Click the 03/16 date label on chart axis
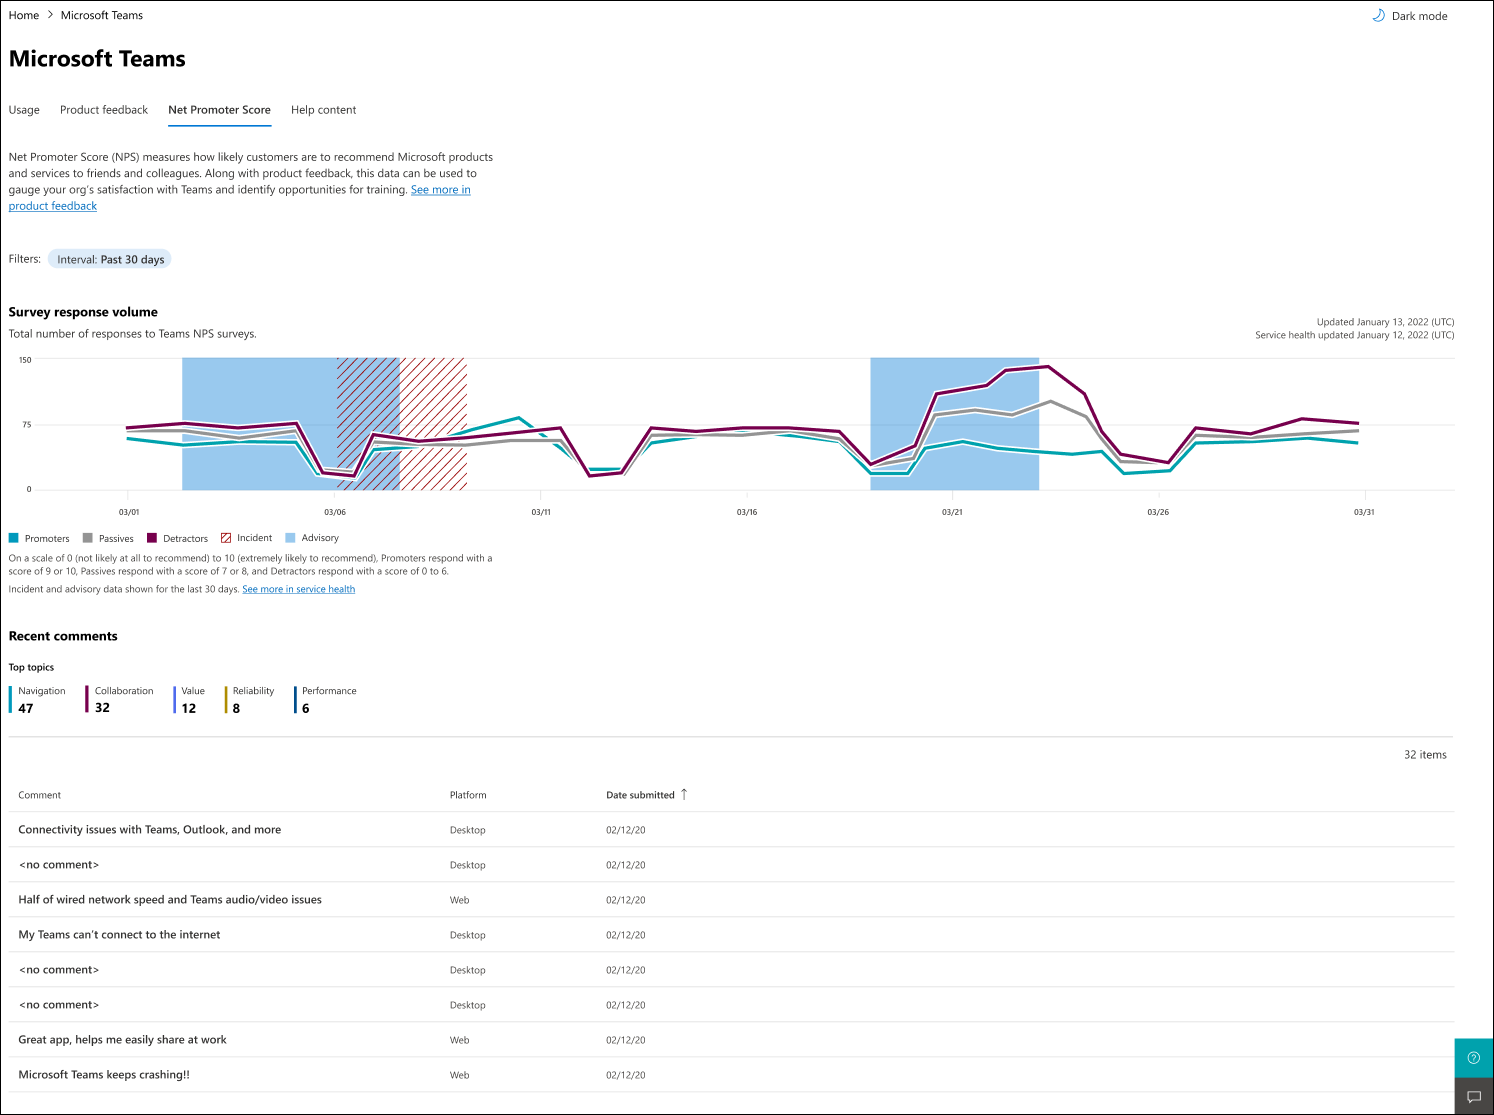This screenshot has height=1115, width=1494. (x=747, y=512)
